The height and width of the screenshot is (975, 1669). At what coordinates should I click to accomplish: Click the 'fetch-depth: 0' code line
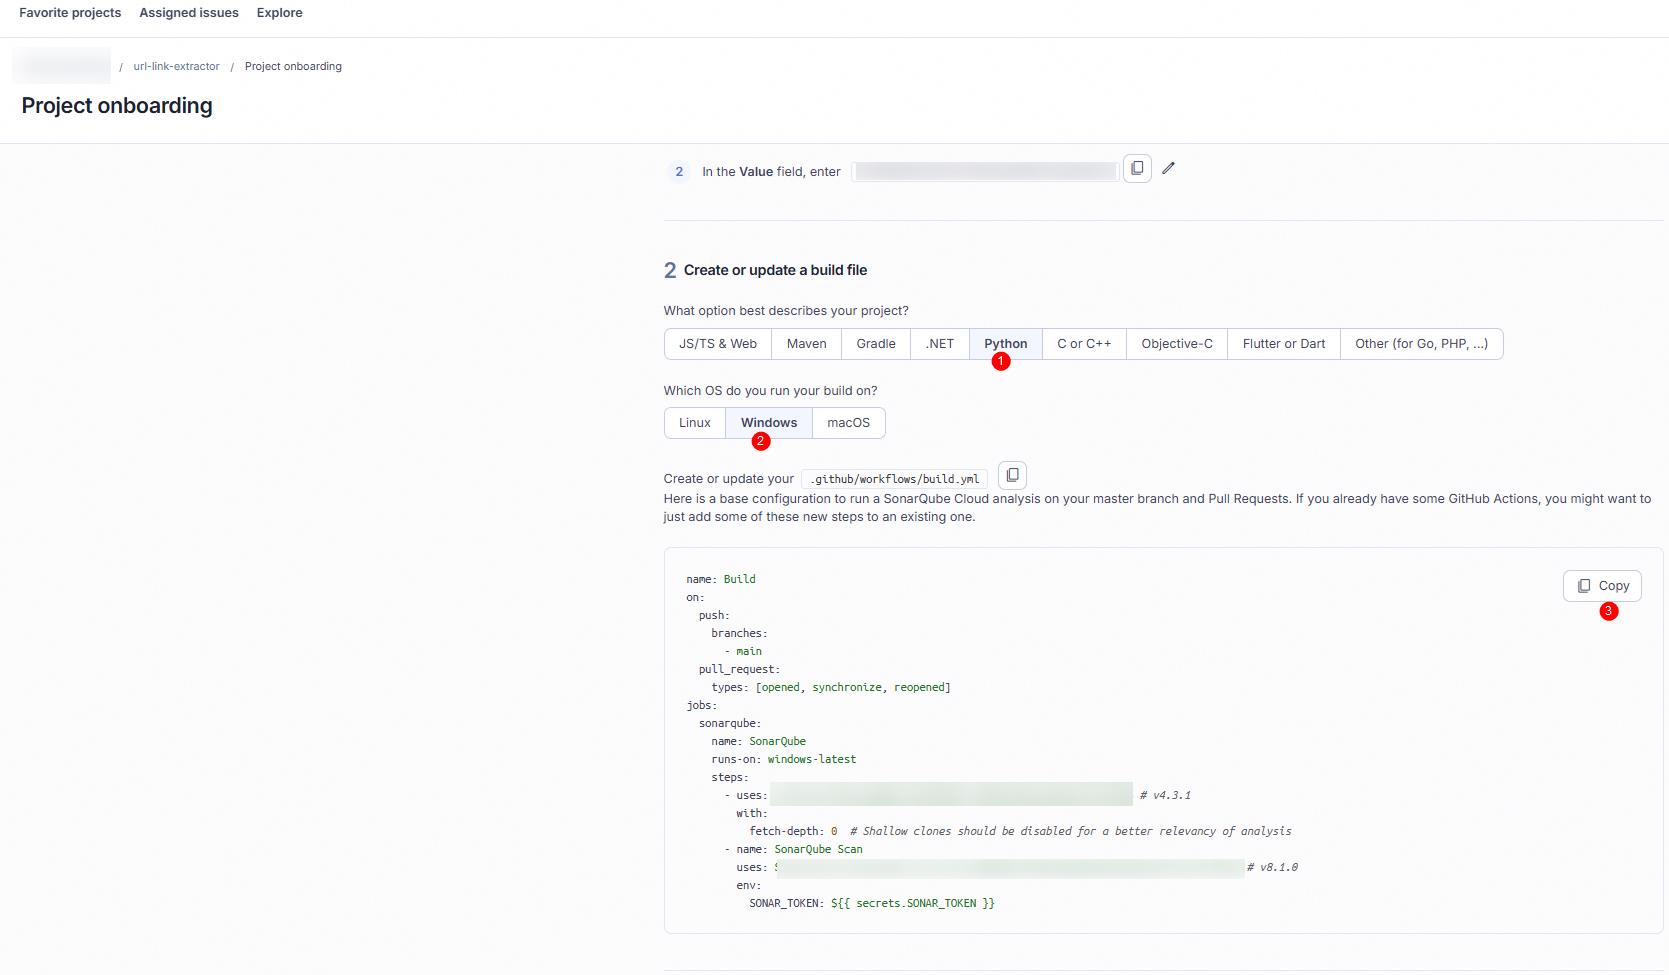(x=794, y=831)
